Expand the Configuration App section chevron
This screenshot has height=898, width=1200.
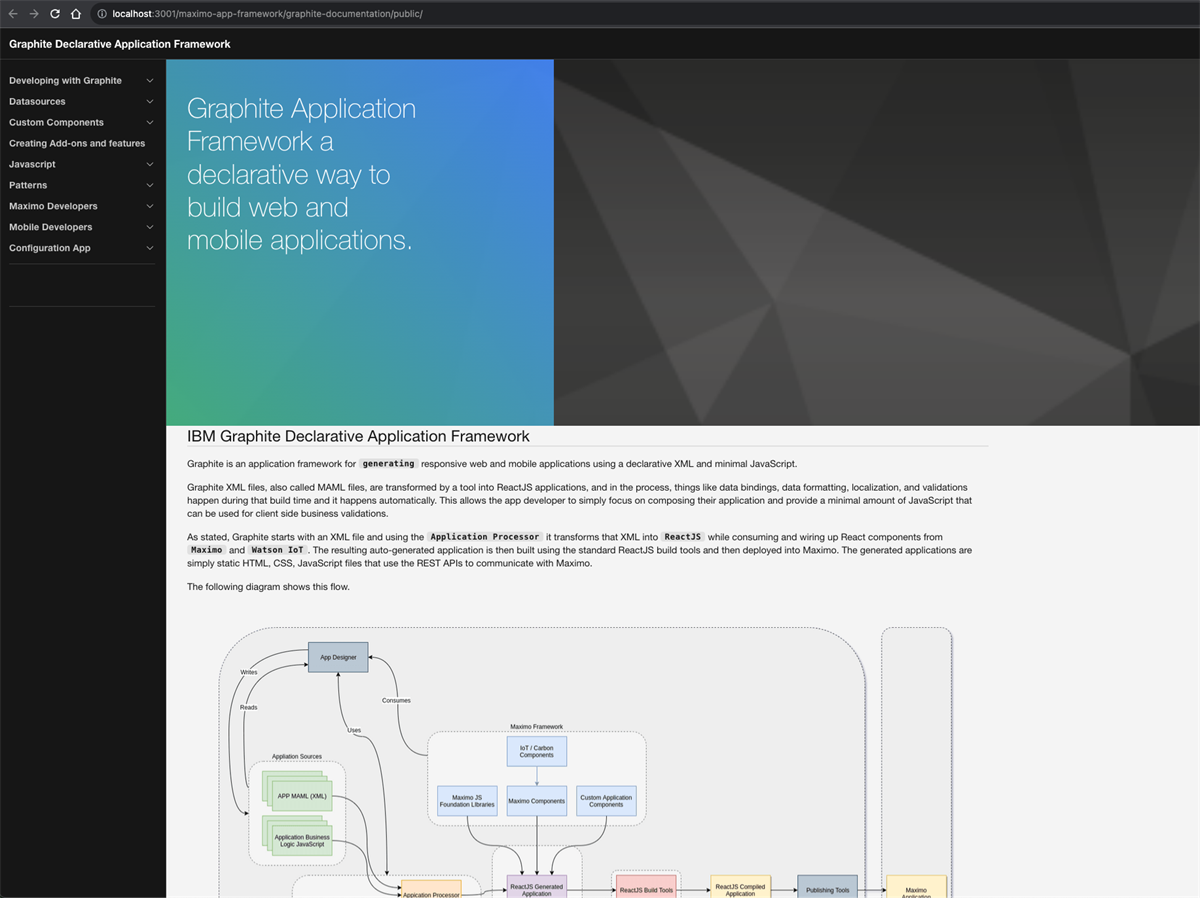[x=150, y=249]
